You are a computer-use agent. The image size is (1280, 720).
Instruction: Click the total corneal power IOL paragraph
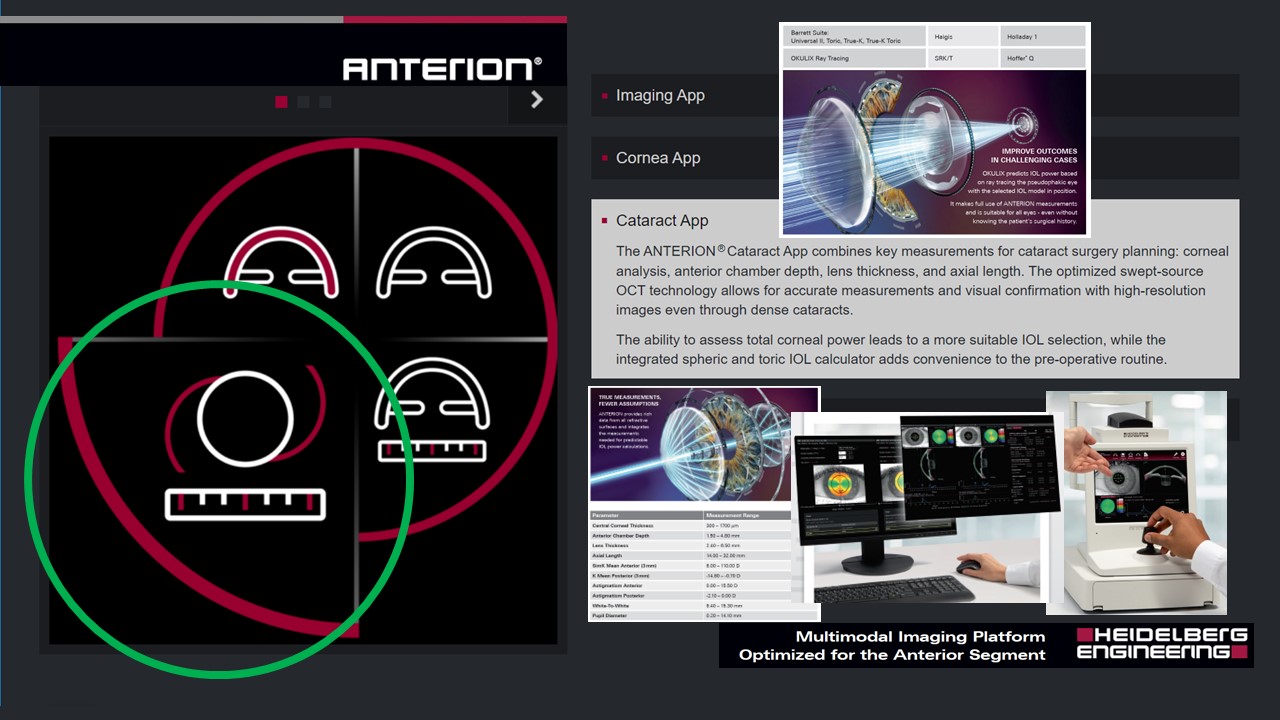pos(891,350)
